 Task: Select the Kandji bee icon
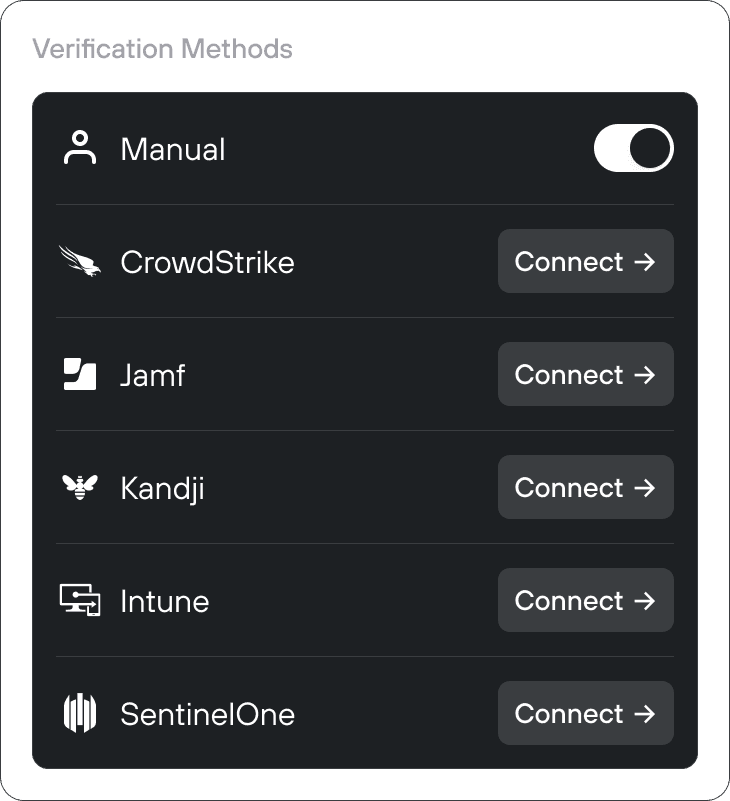(x=80, y=487)
